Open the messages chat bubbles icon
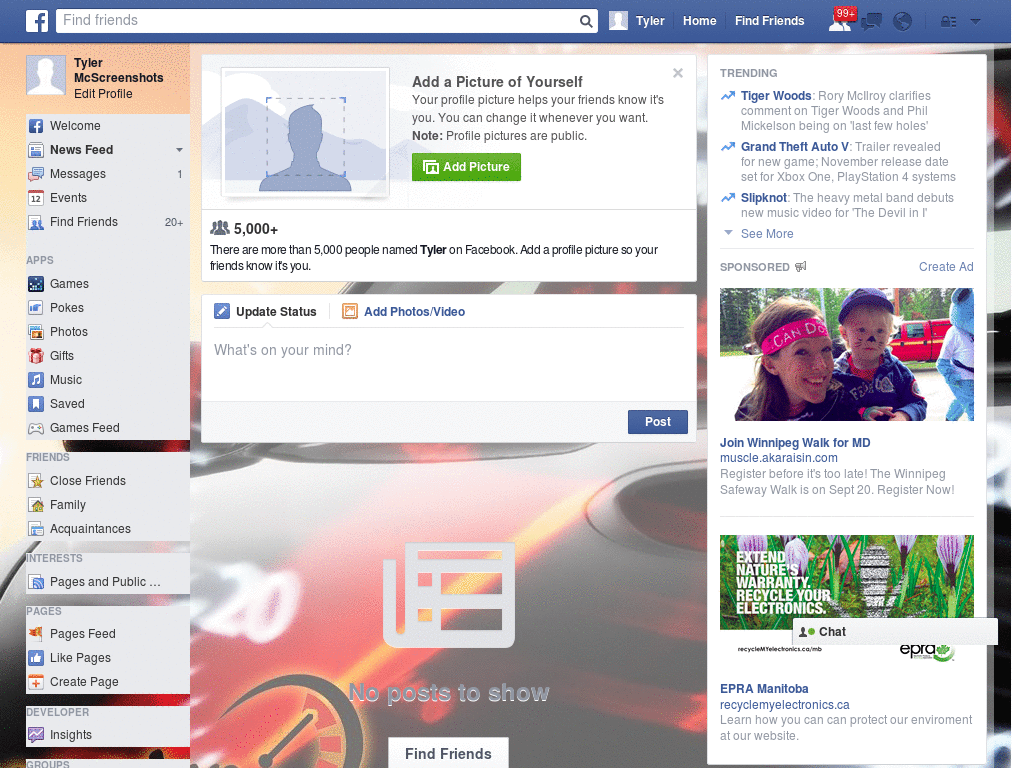 click(x=871, y=22)
